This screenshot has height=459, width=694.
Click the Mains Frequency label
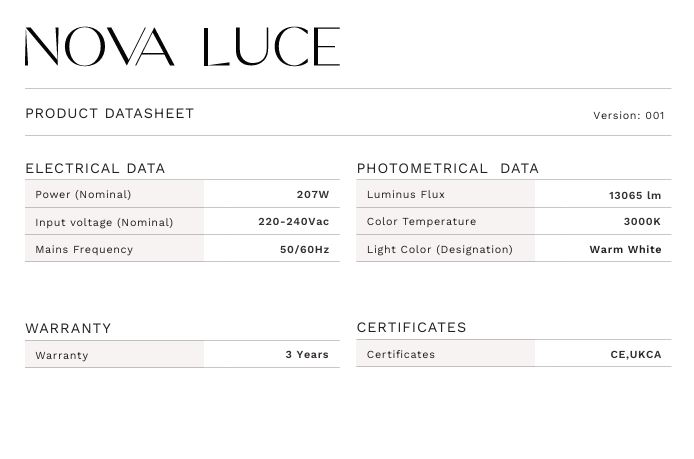pos(84,249)
